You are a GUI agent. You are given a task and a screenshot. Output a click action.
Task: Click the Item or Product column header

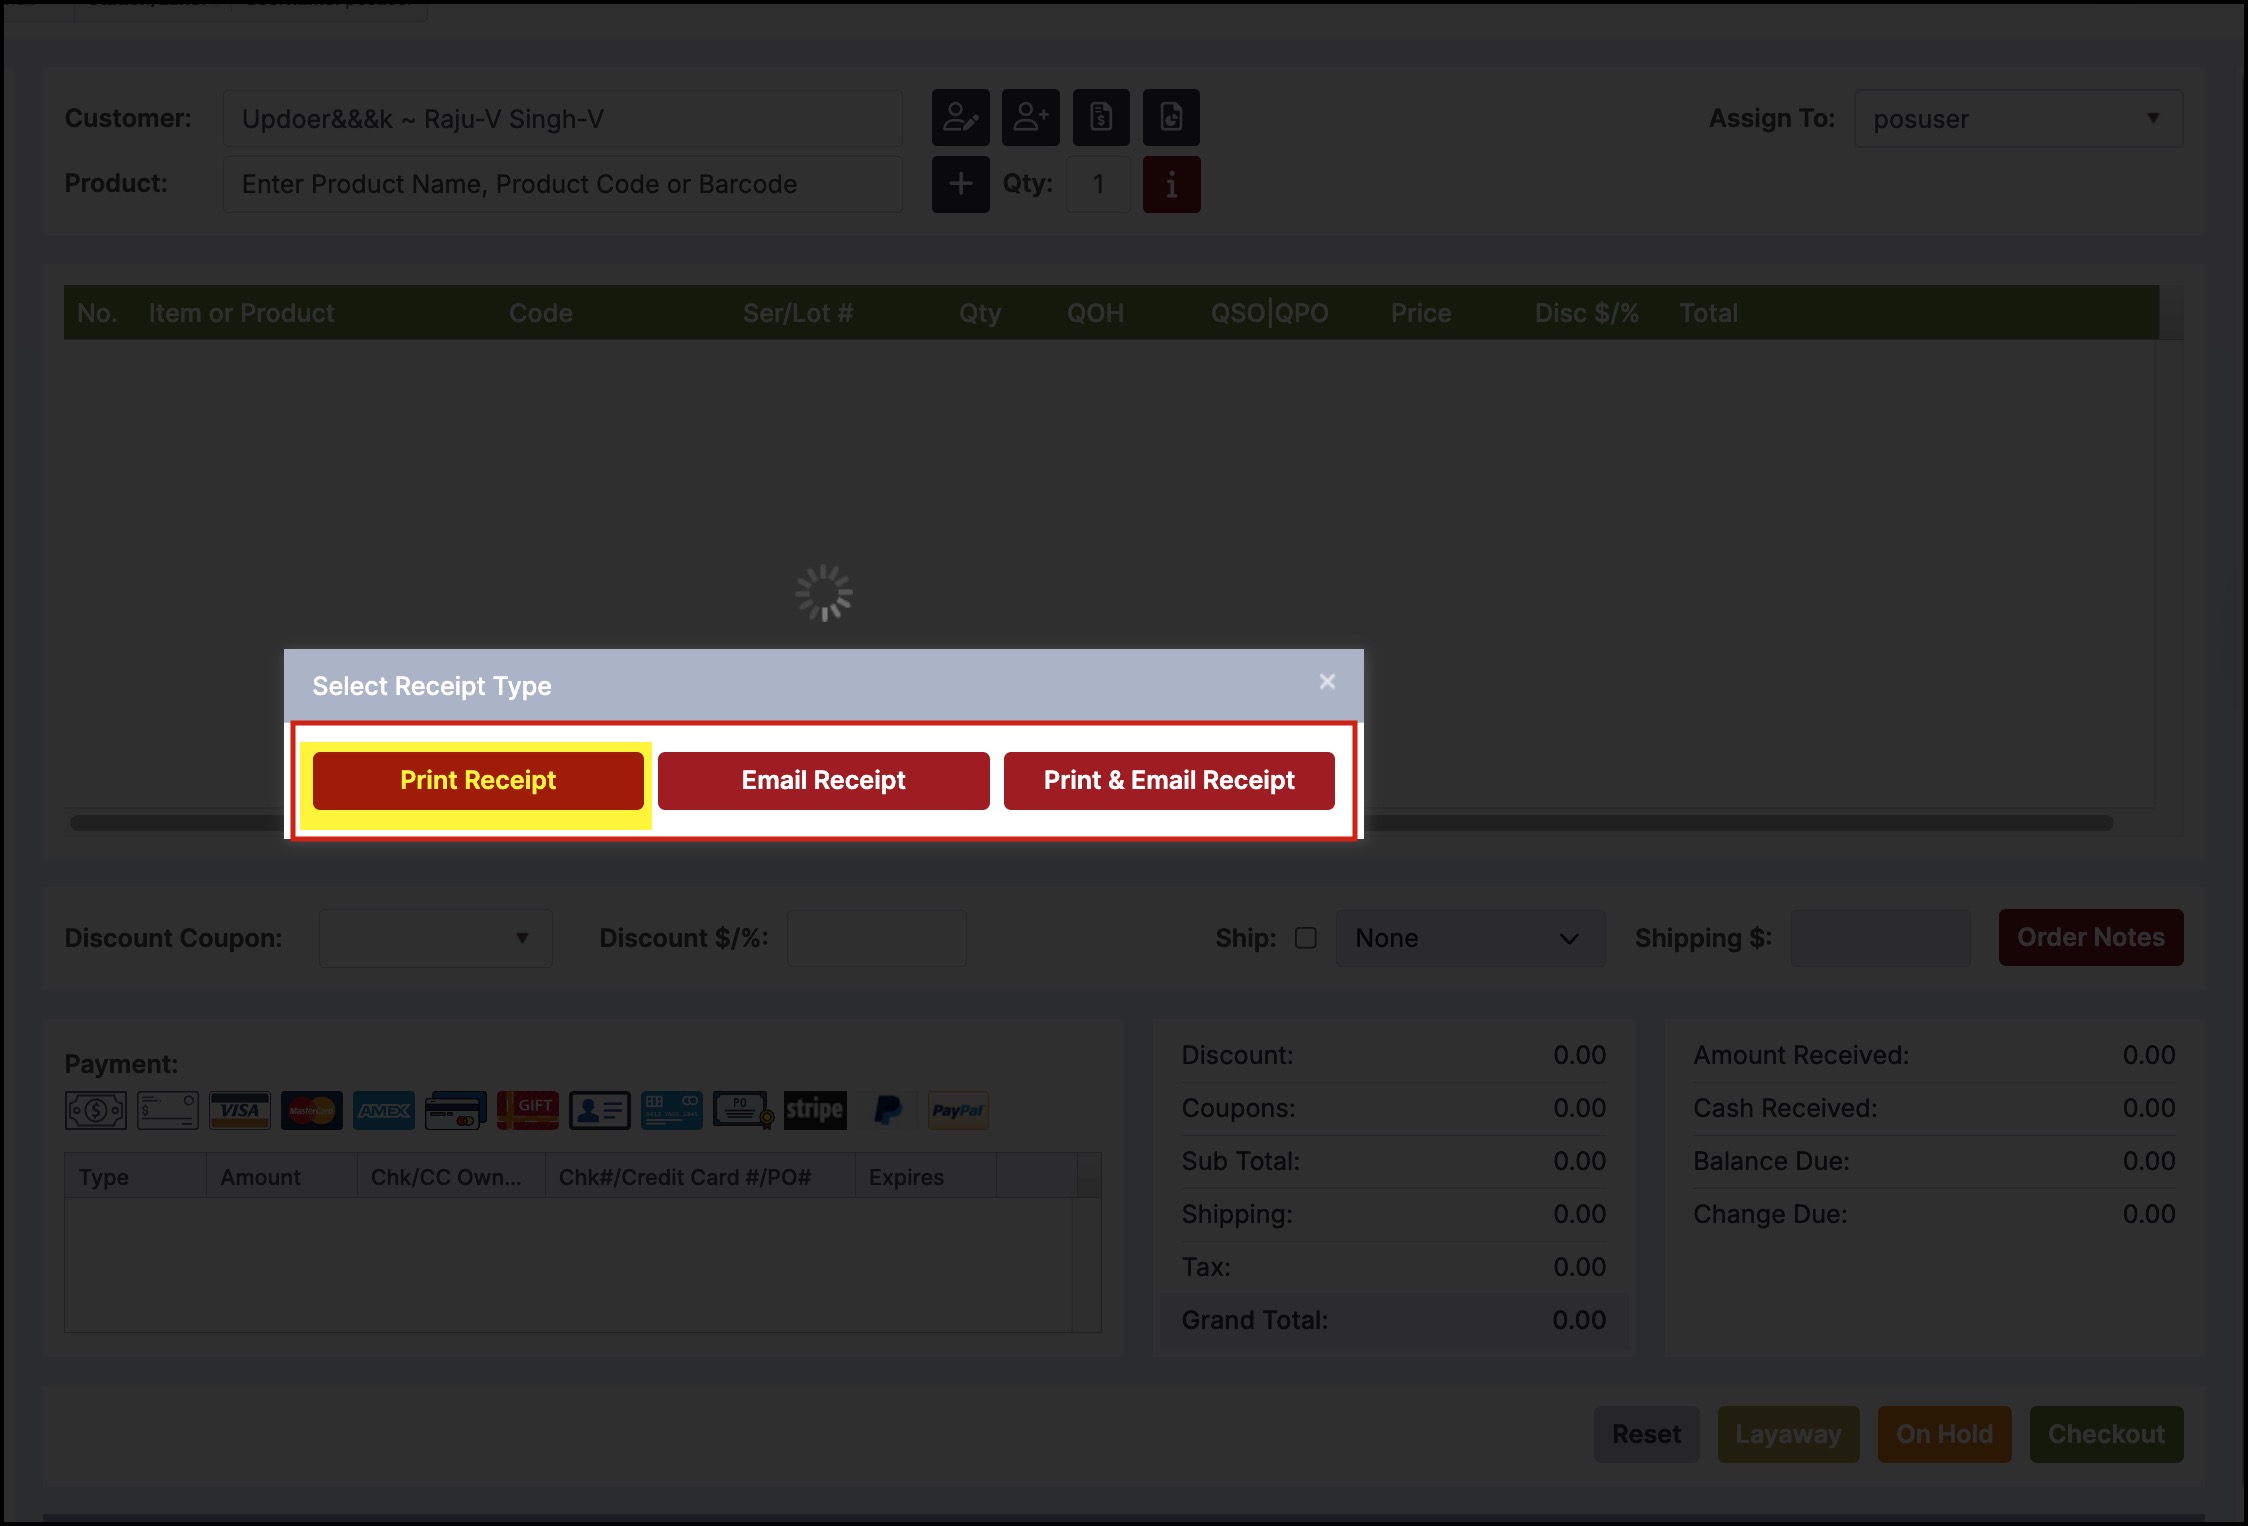242,313
